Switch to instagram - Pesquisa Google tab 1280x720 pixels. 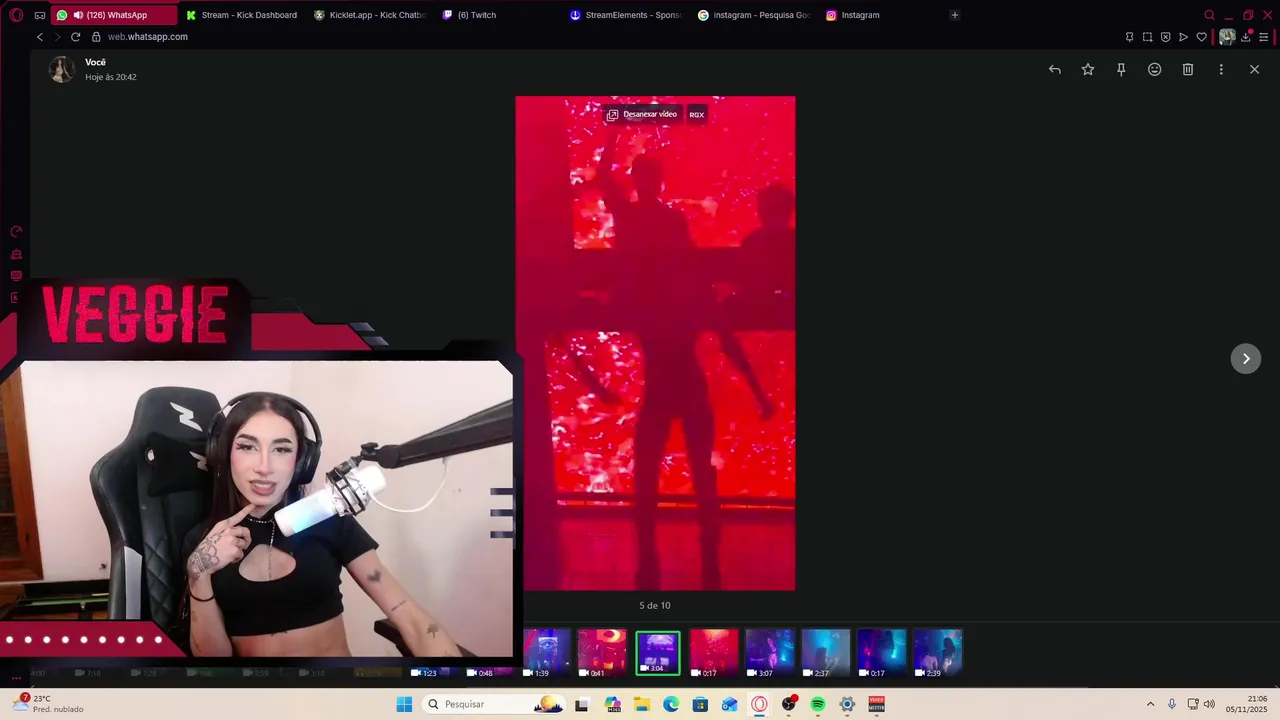[x=755, y=15]
